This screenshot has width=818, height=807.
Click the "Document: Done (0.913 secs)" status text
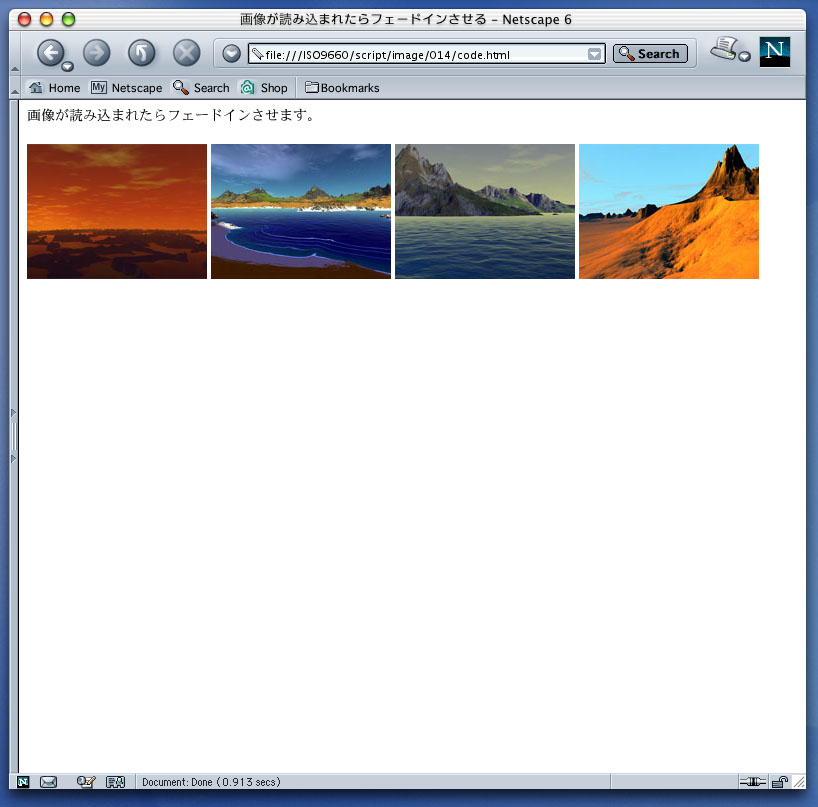pos(211,782)
